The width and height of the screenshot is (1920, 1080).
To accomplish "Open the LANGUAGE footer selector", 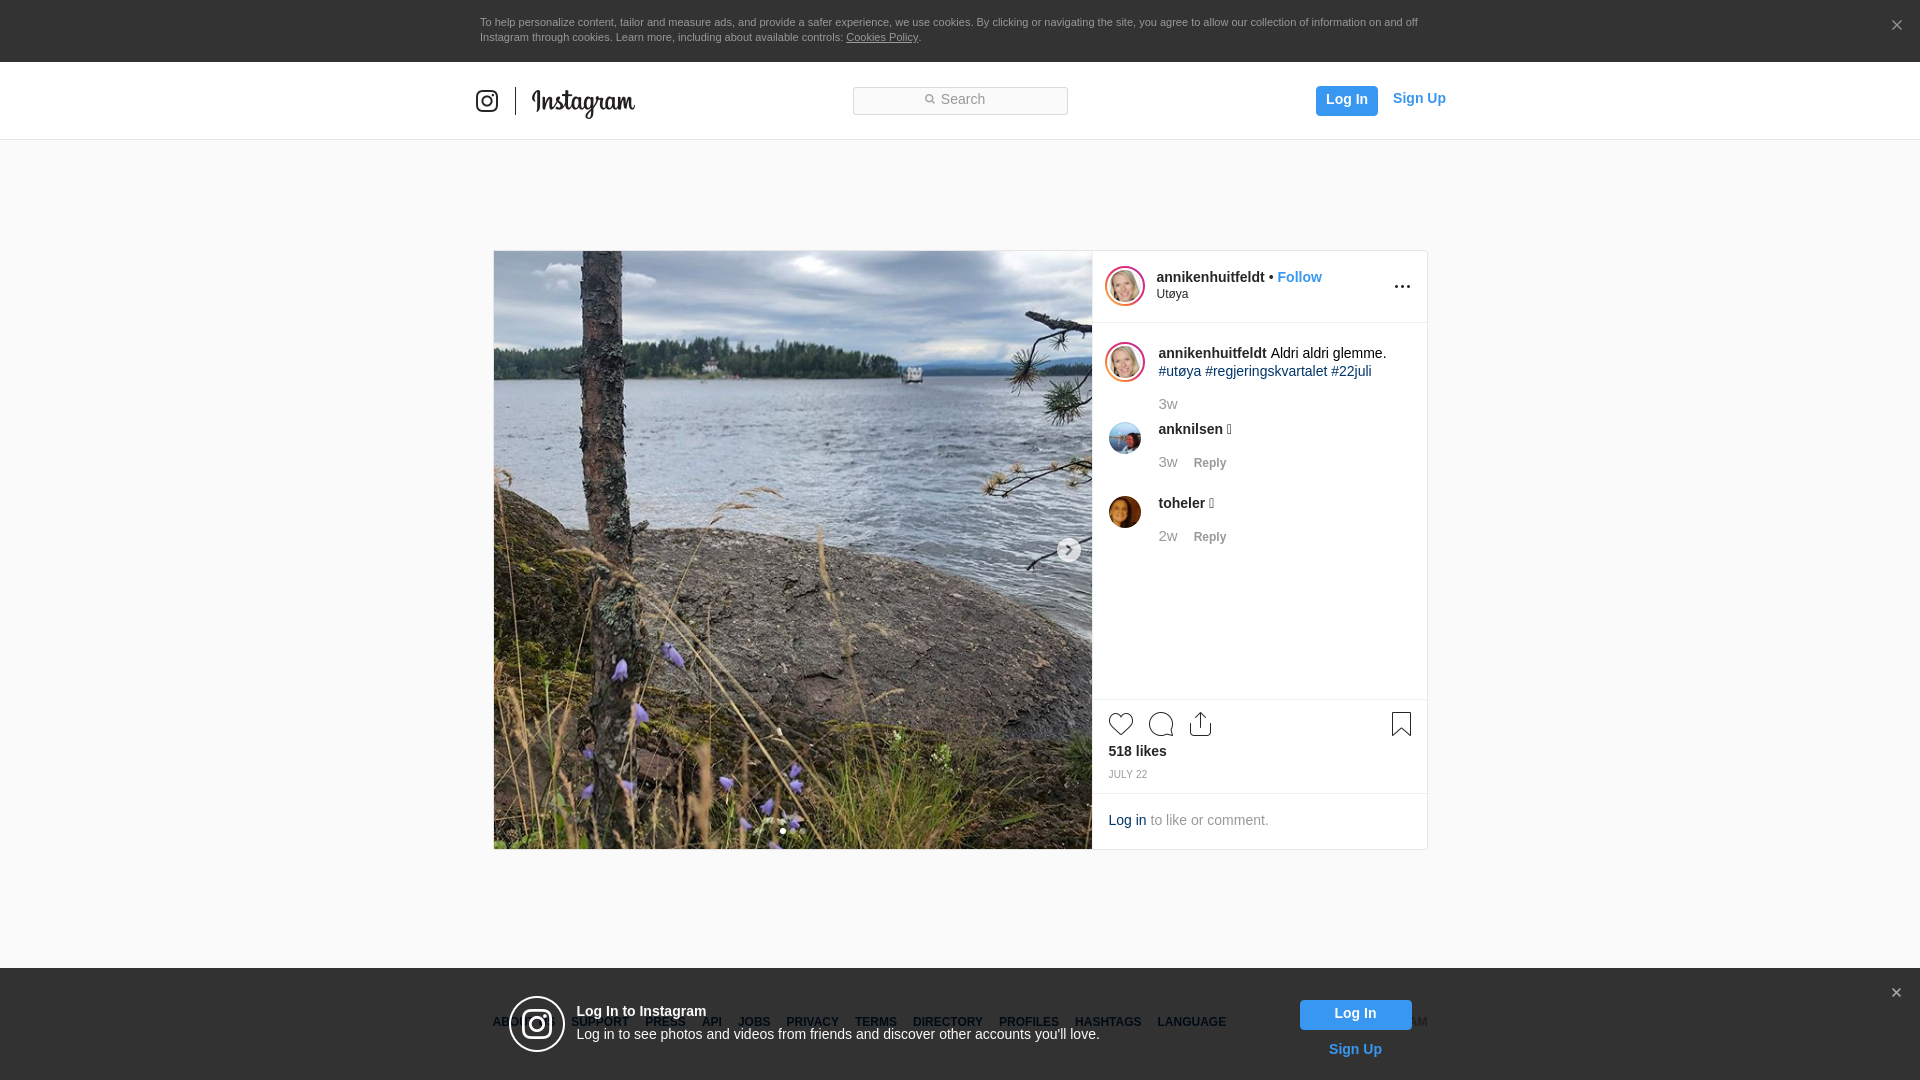I will point(1191,1022).
